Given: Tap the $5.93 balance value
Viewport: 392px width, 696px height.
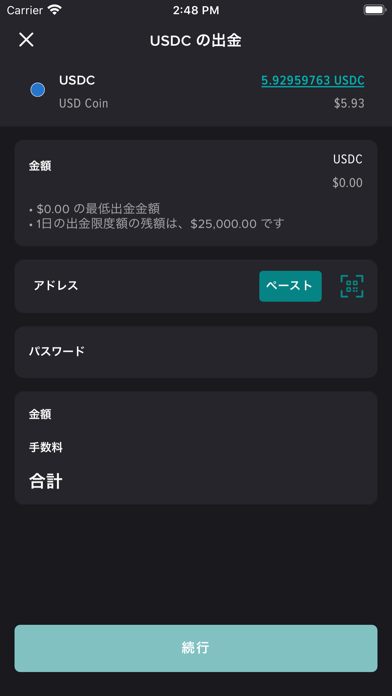Looking at the screenshot, I should tap(349, 104).
